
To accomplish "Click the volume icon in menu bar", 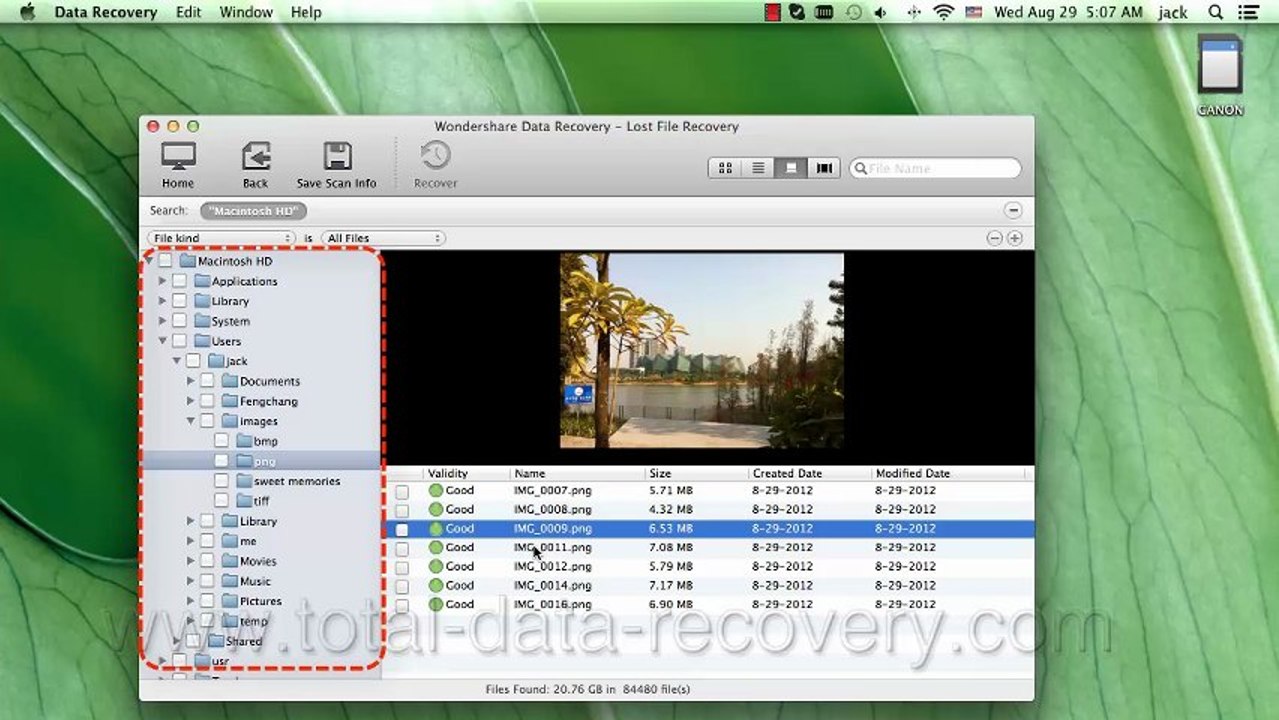I will (881, 12).
